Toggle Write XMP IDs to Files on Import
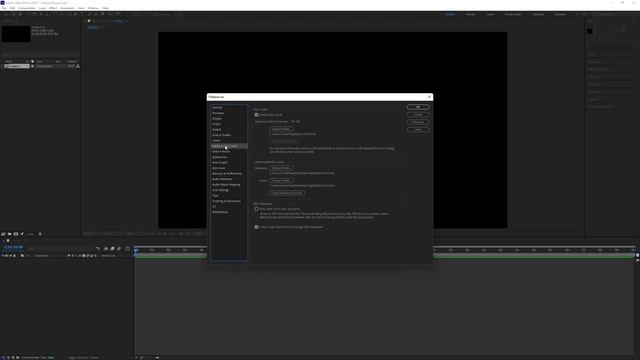Image resolution: width=640 pixels, height=360 pixels. pyautogui.click(x=256, y=209)
